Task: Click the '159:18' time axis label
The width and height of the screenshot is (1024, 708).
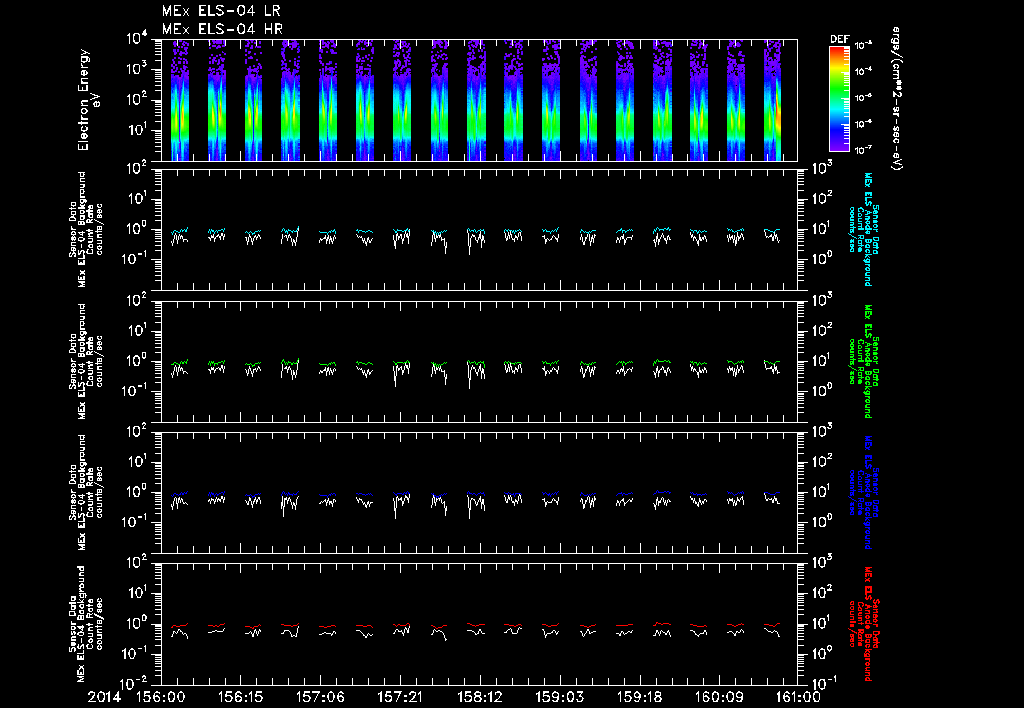Action: pyautogui.click(x=639, y=698)
